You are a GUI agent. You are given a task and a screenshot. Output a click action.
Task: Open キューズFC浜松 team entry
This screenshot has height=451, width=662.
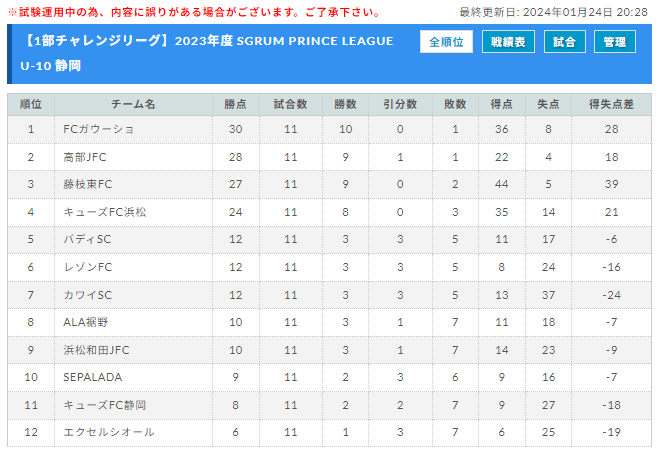tap(105, 212)
